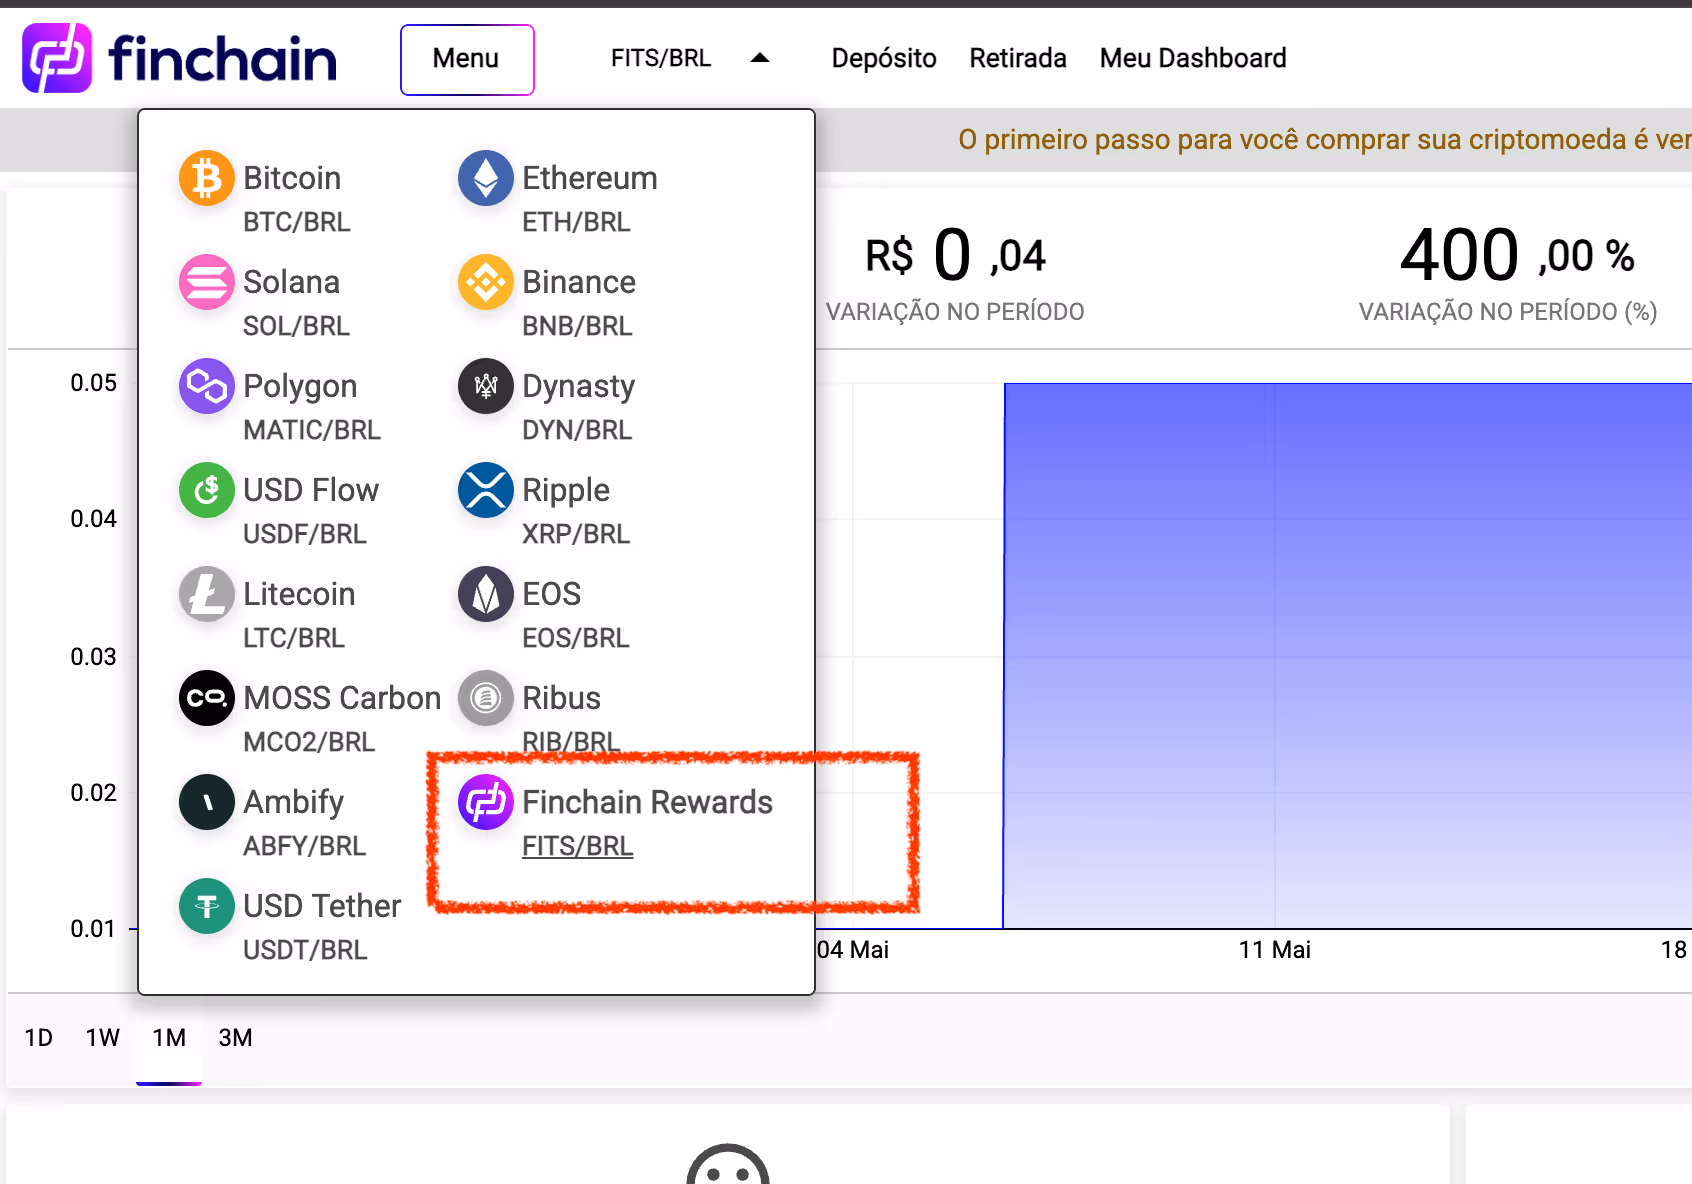Click the R$ 0,04 variation value
Screen dimensions: 1692x1184
[955, 255]
